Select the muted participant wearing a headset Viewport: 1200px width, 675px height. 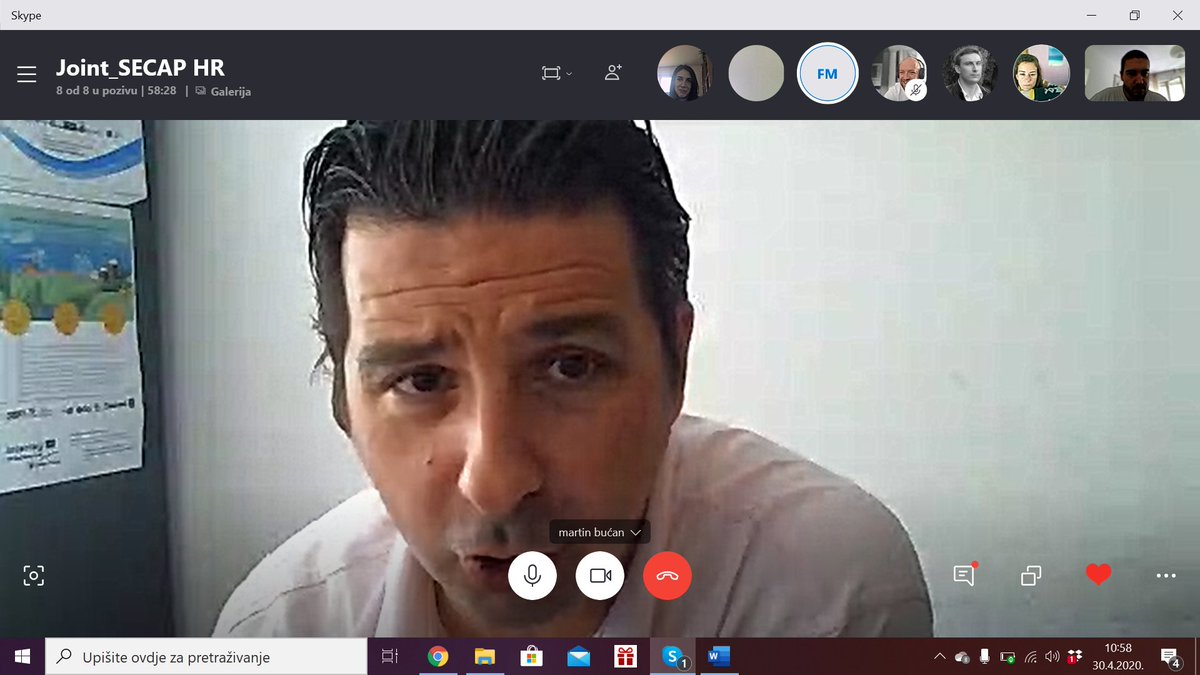click(x=898, y=73)
